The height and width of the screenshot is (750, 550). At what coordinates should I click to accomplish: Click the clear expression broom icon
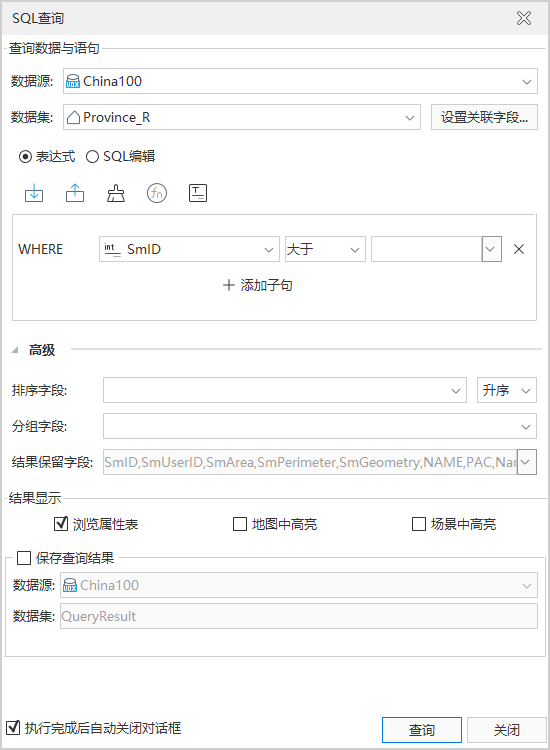(x=116, y=193)
